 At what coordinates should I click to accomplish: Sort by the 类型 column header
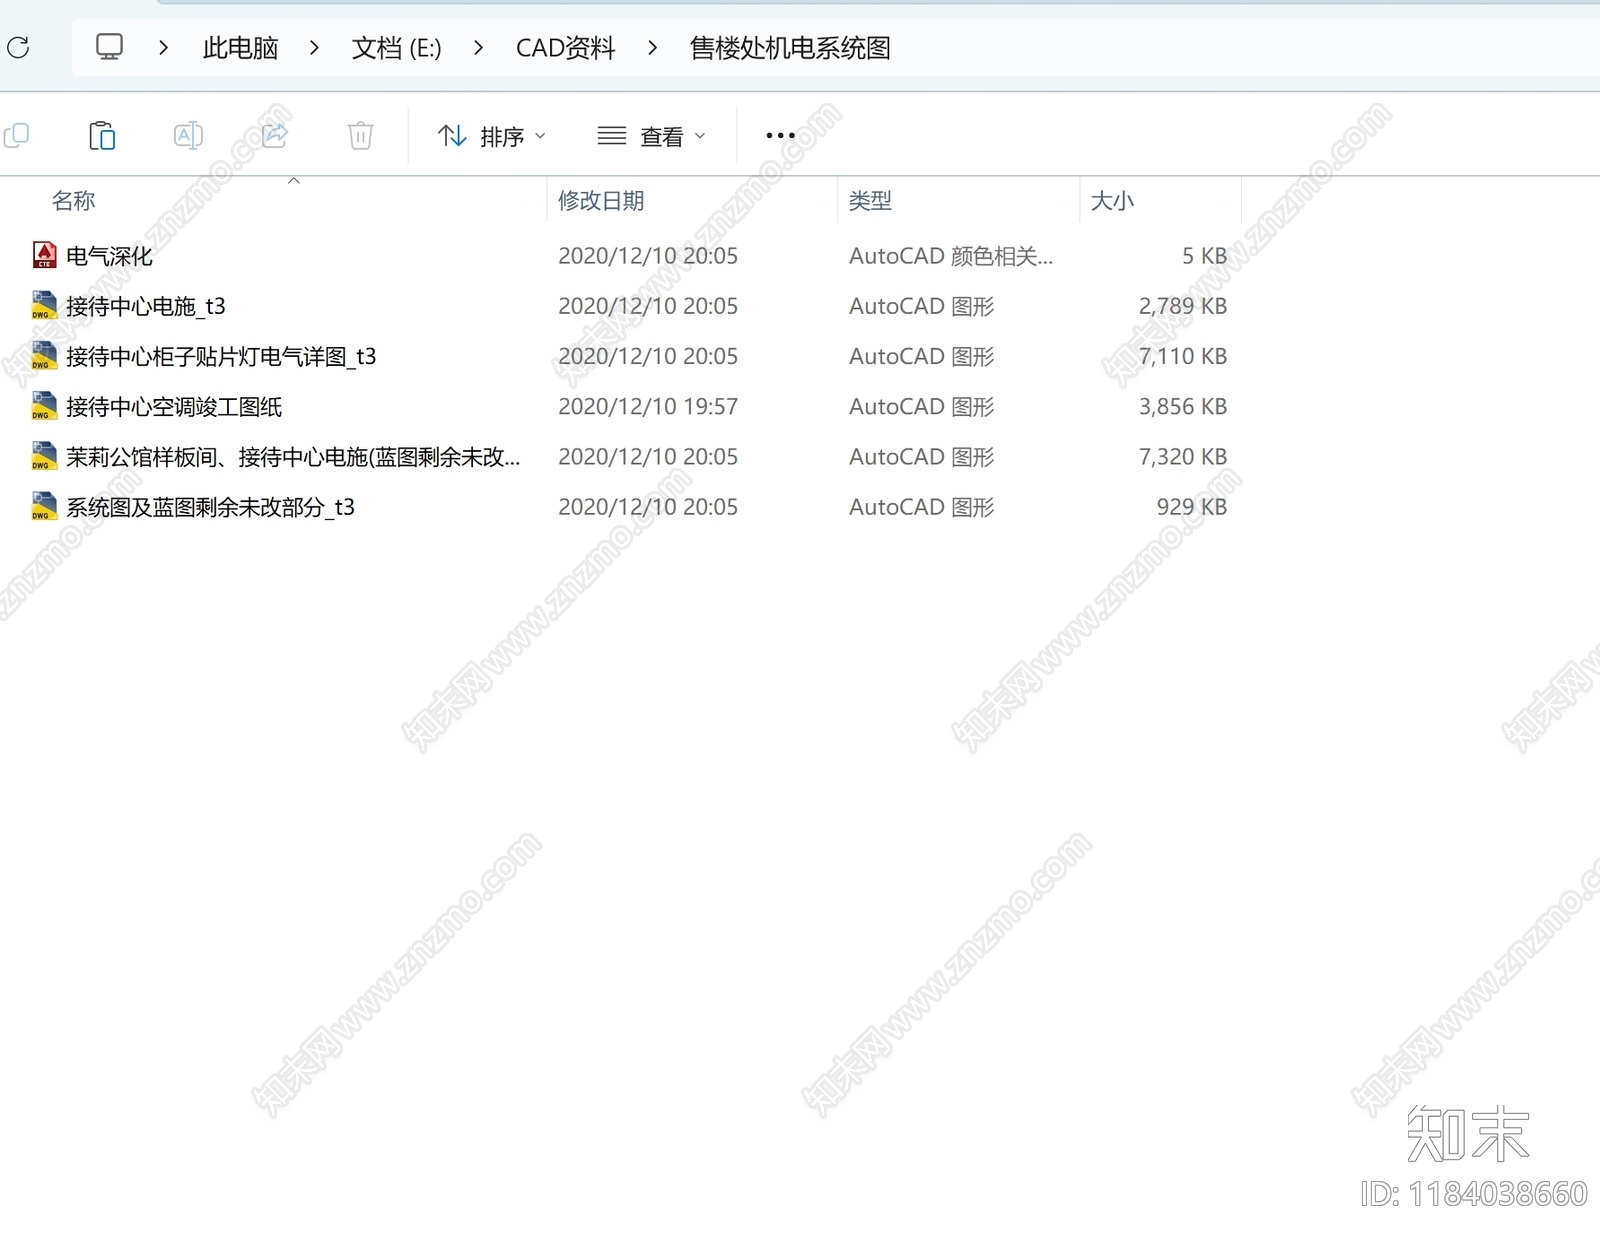tap(870, 201)
